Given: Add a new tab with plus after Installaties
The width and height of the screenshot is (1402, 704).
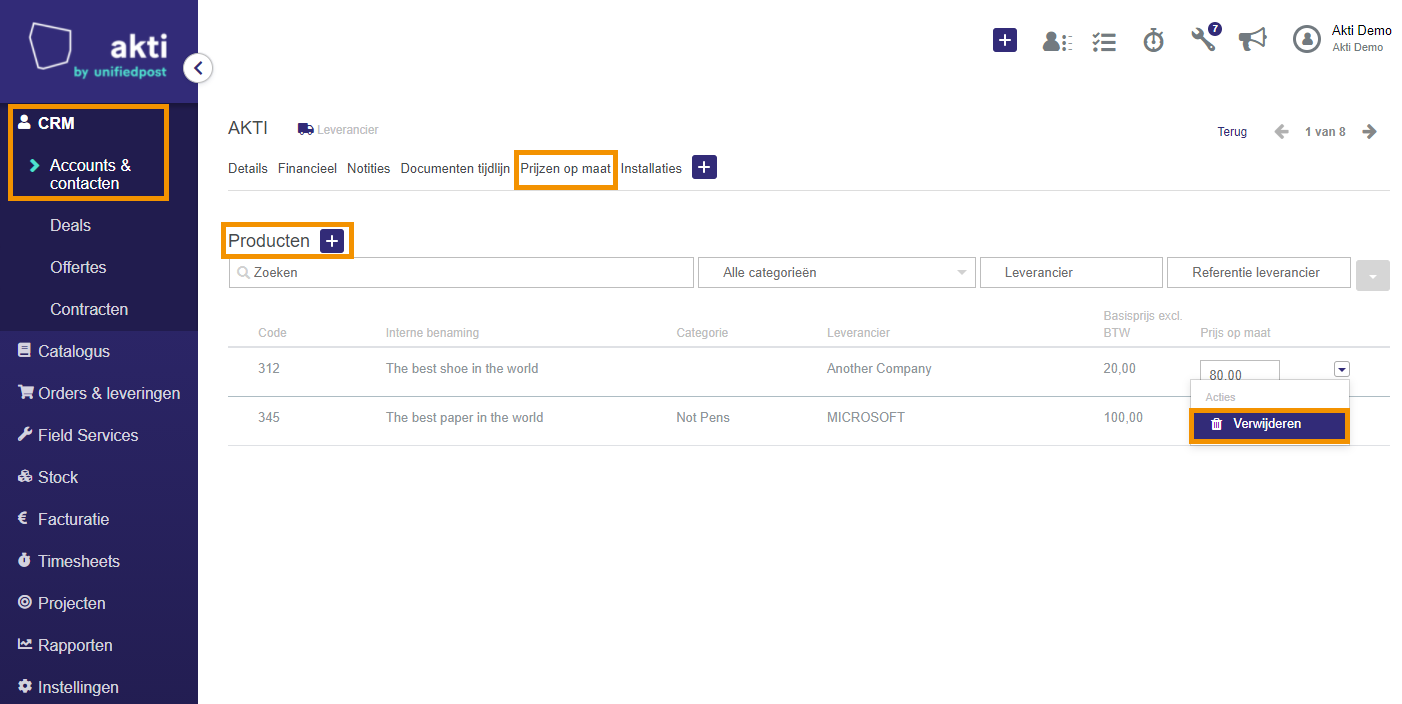Looking at the screenshot, I should pos(704,167).
